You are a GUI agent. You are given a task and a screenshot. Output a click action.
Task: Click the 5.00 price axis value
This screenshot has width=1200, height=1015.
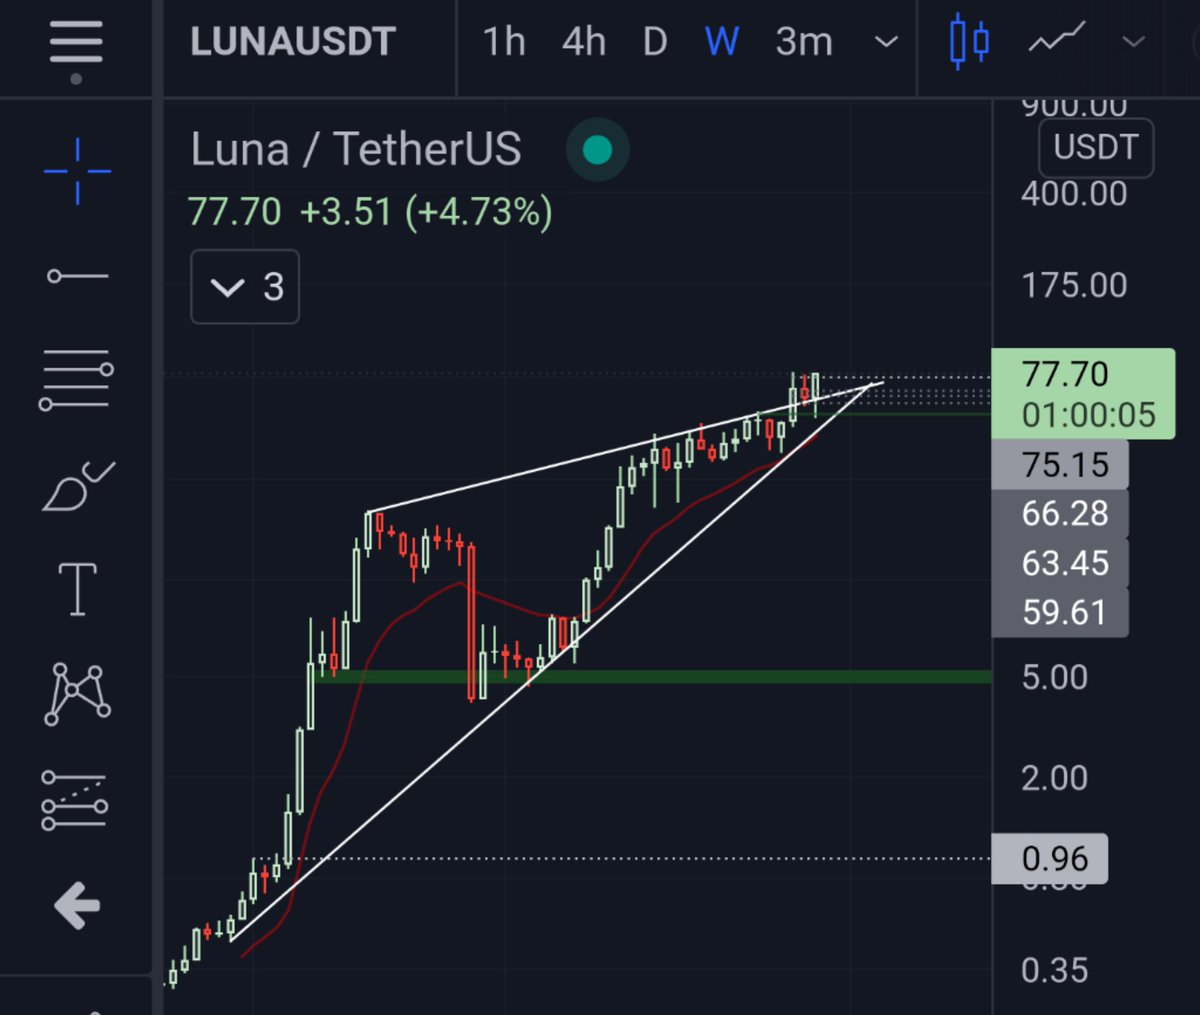coord(1055,678)
